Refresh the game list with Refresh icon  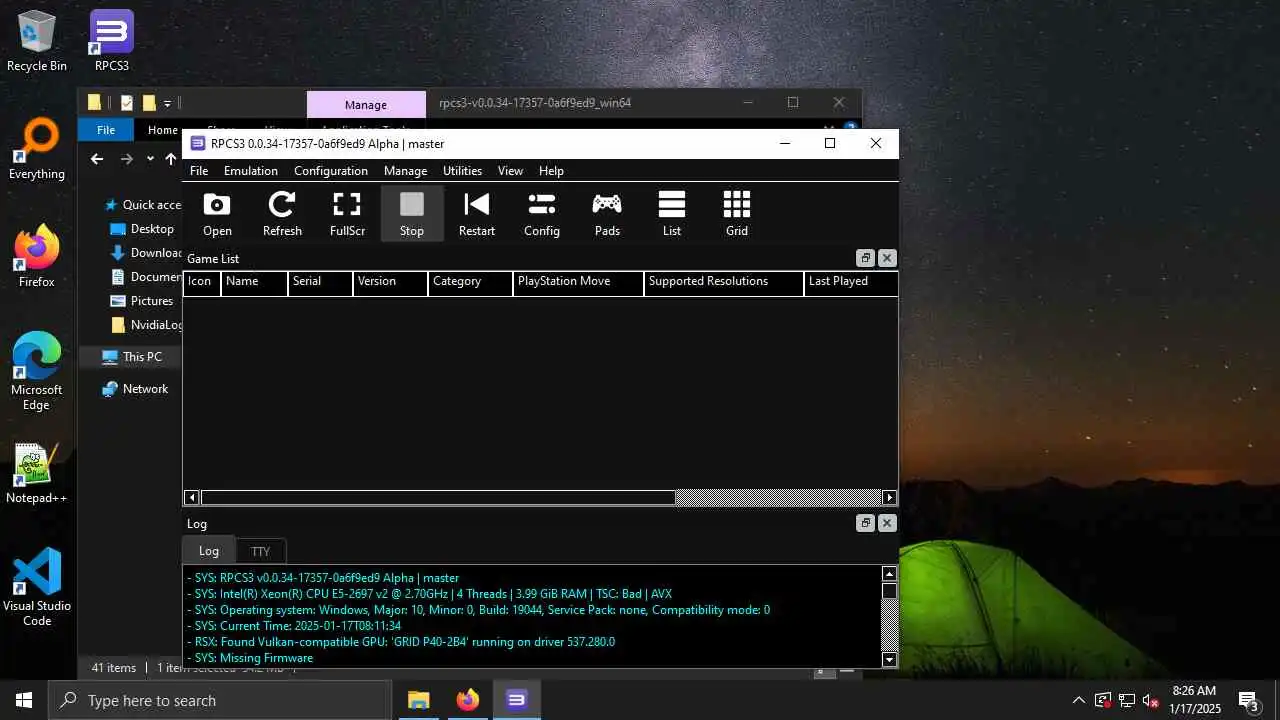click(282, 214)
